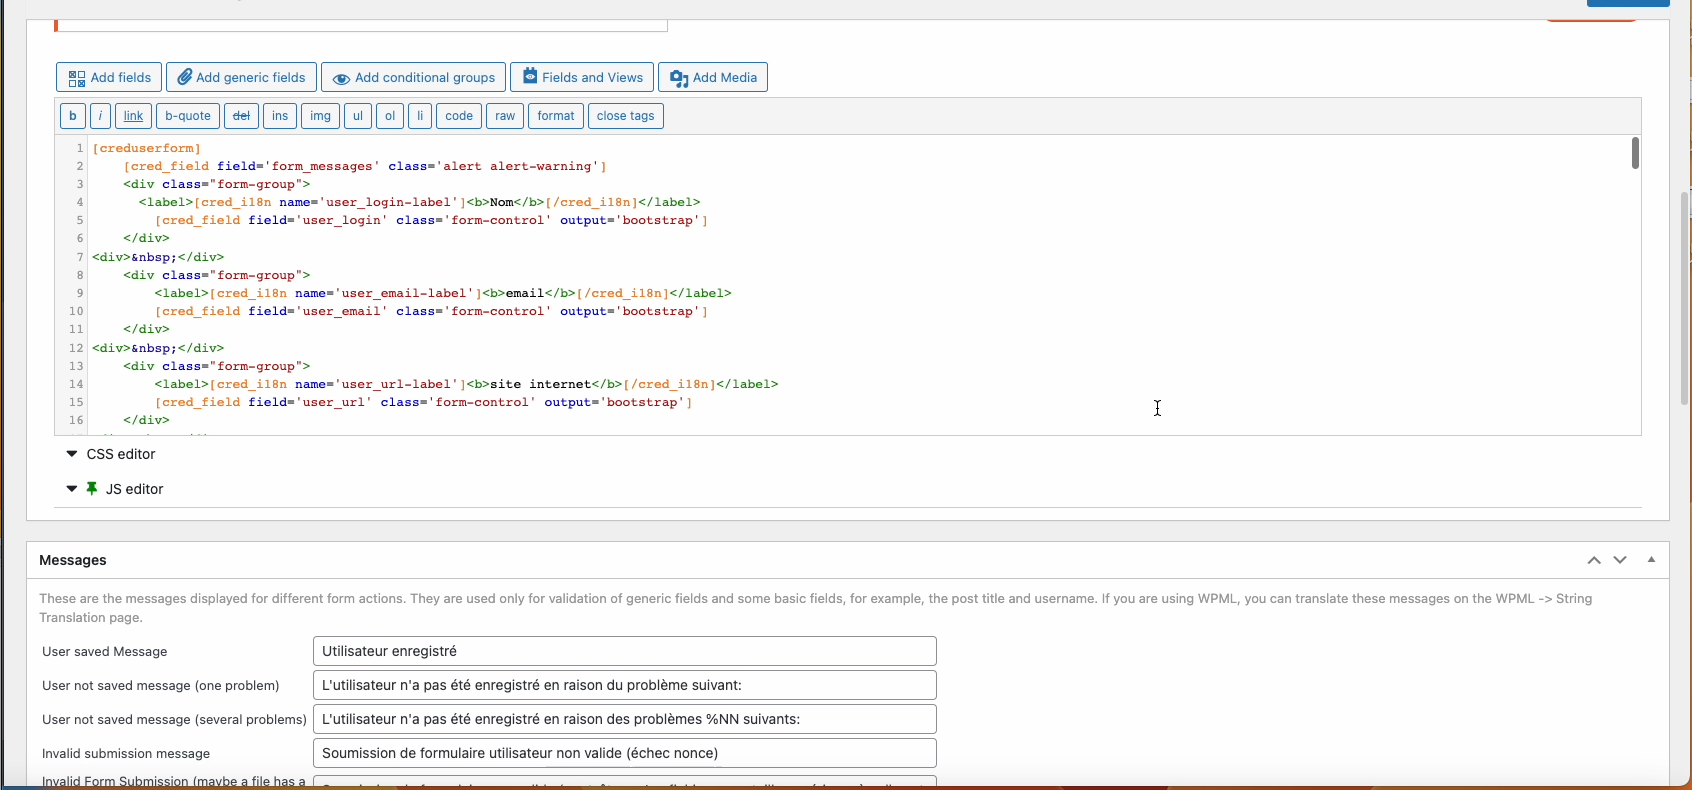
Task: Apply bold with the b quicktag
Action: click(73, 116)
